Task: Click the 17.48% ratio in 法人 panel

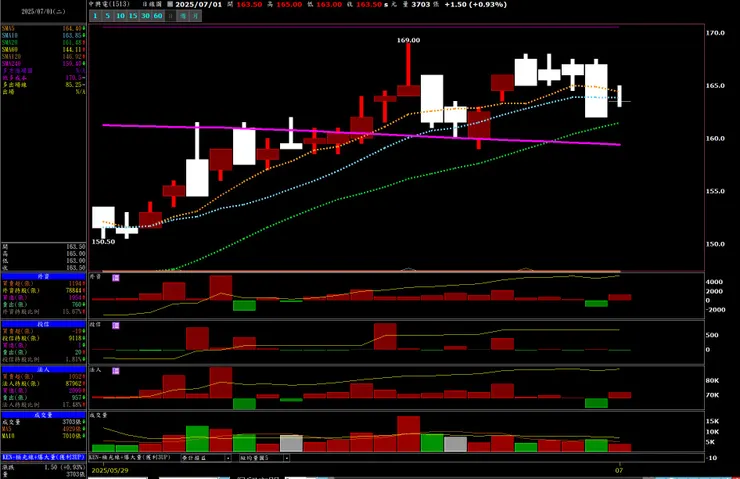Action: pos(73,405)
